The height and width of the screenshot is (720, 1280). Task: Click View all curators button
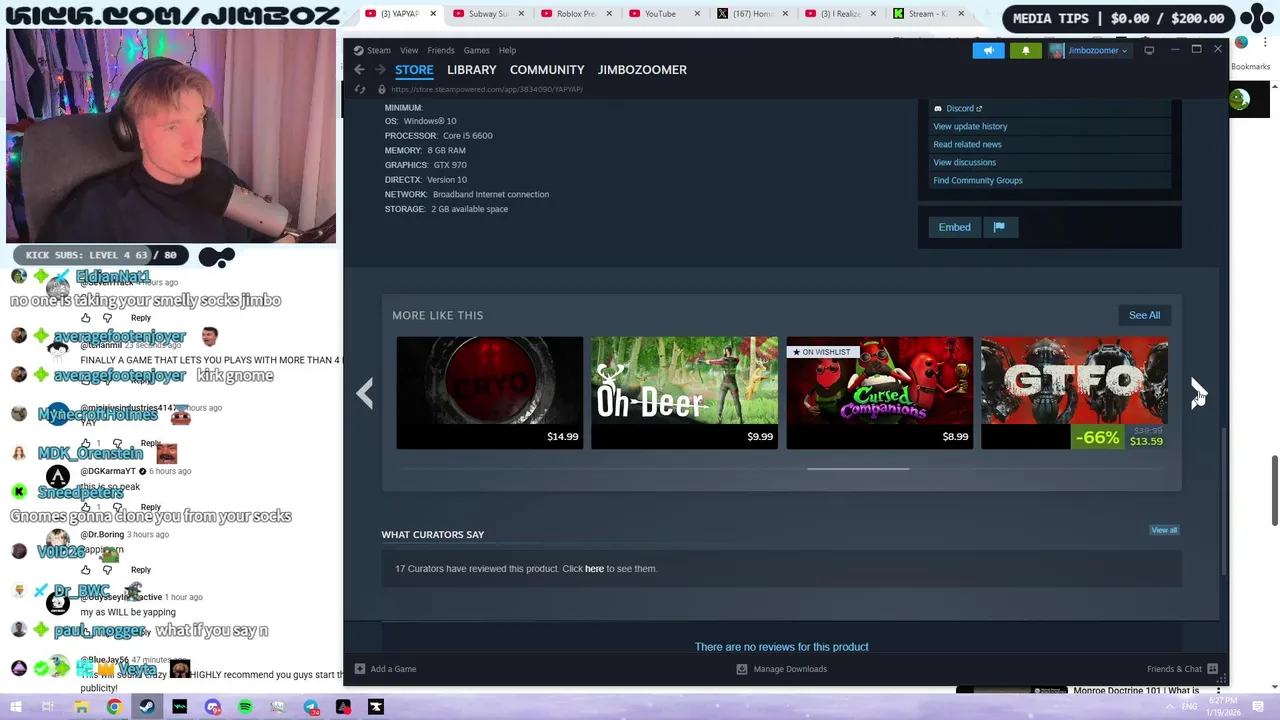point(1164,530)
